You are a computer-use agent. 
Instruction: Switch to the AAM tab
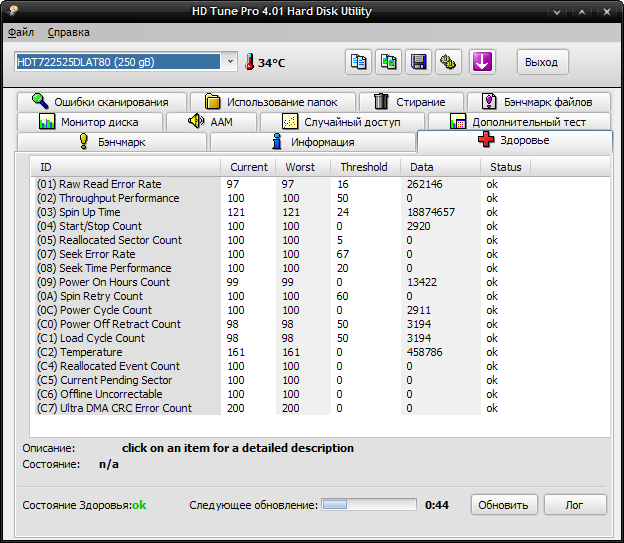[212, 121]
